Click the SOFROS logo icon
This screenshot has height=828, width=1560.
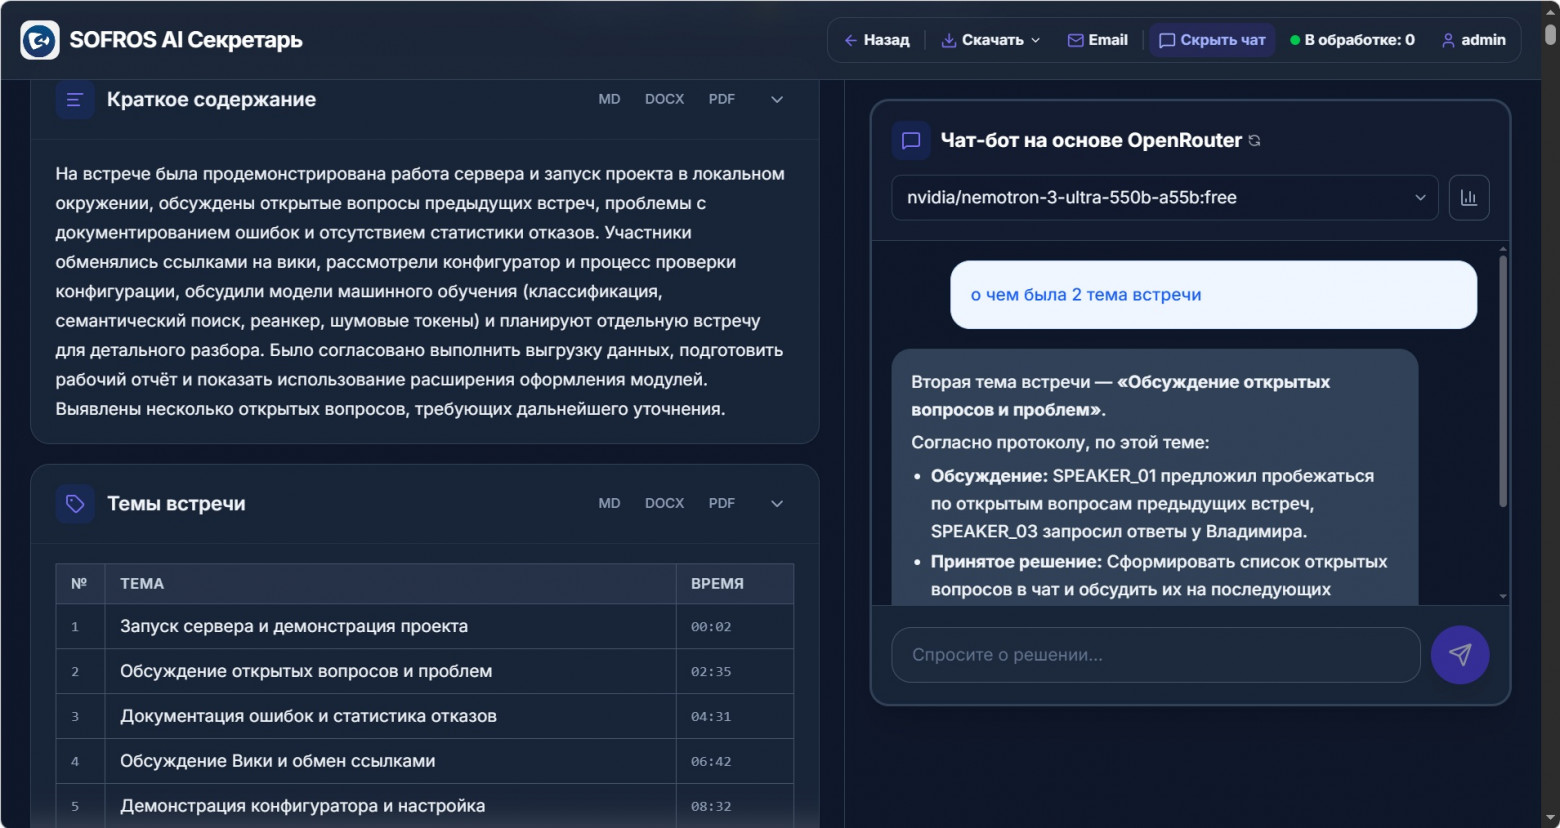coord(40,40)
